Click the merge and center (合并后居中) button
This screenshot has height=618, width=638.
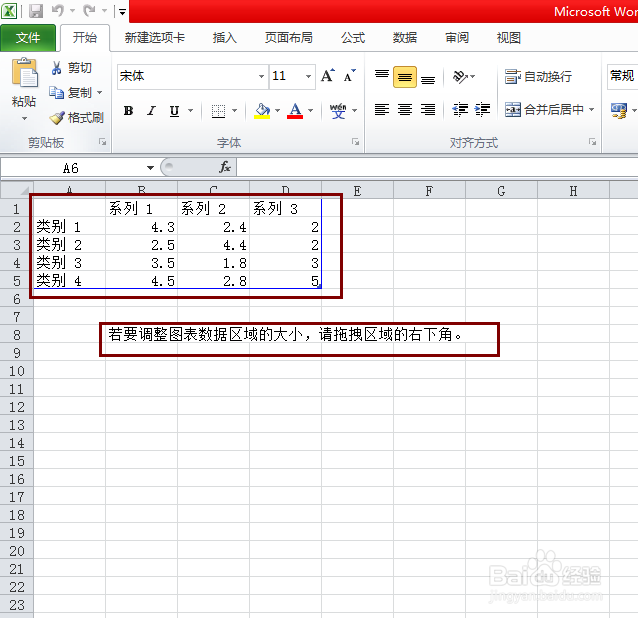tap(544, 109)
